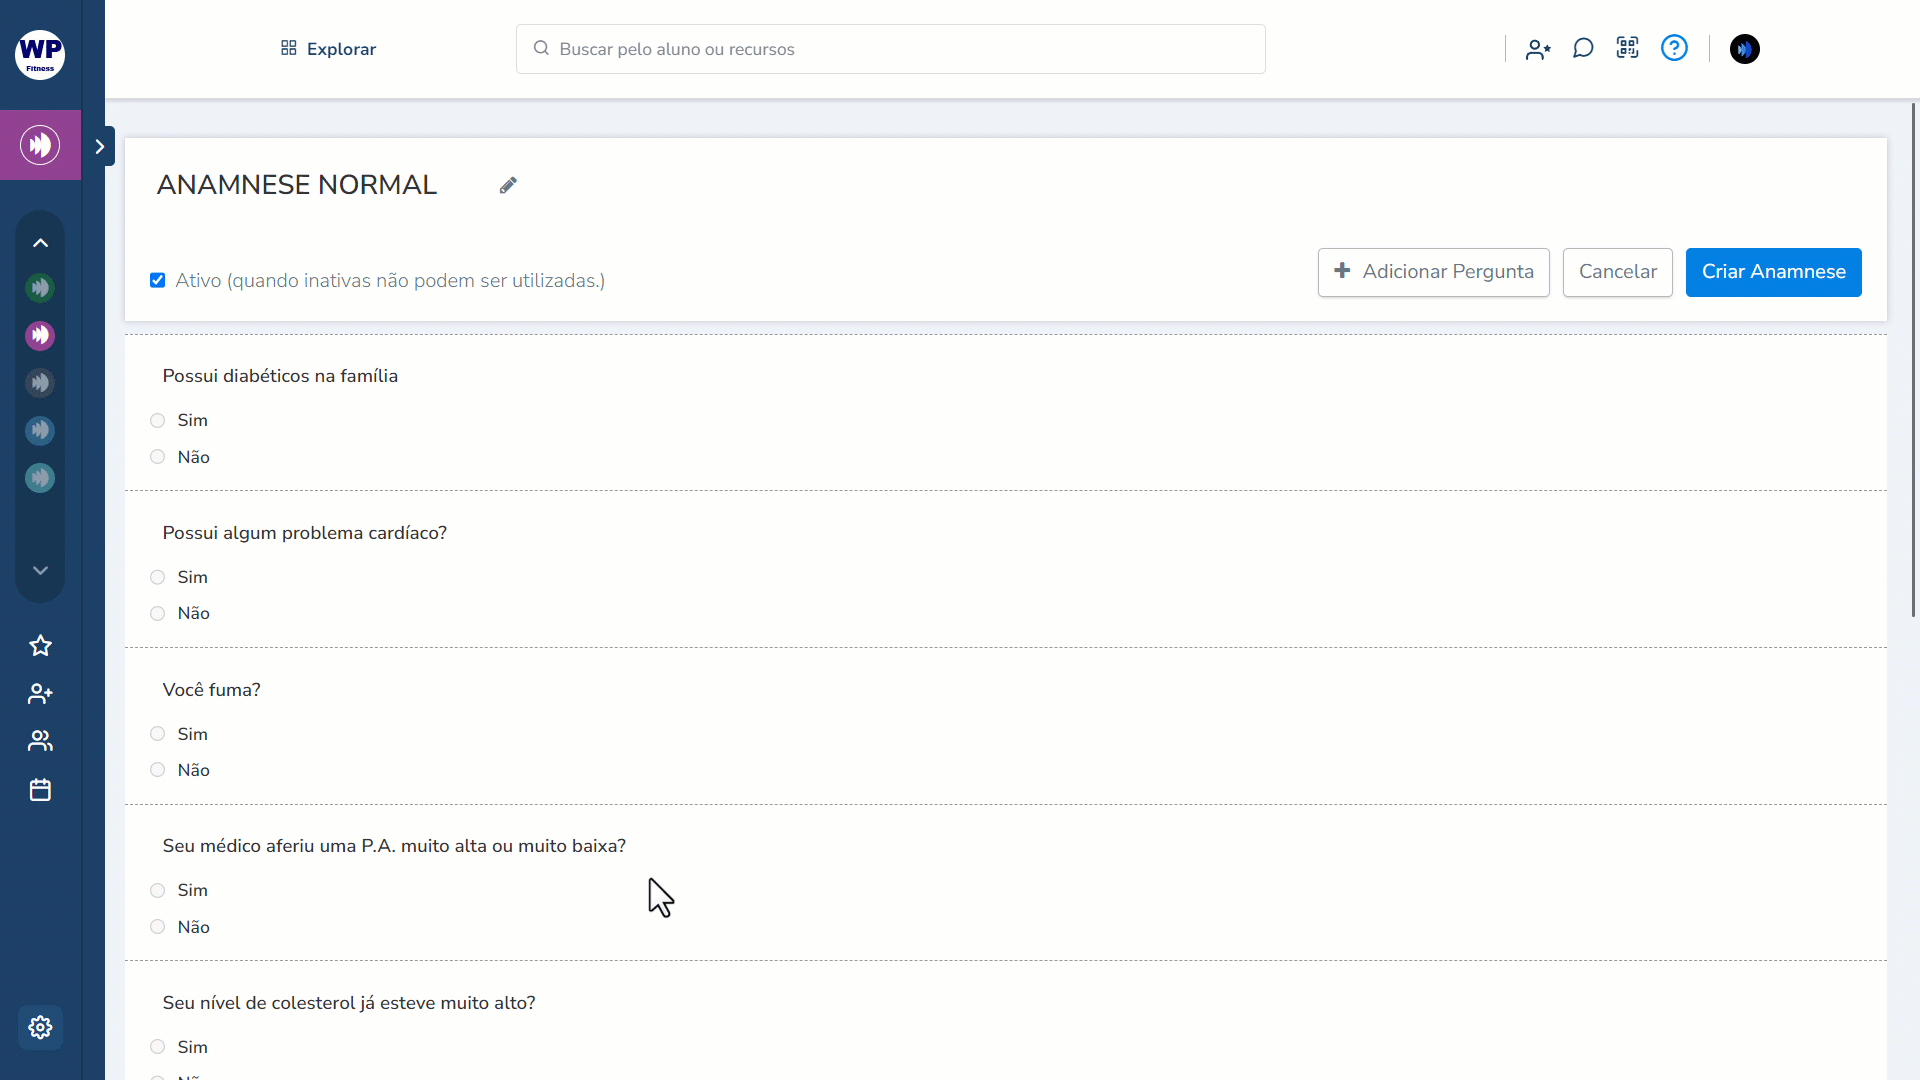Open the Explorar menu

click(328, 49)
